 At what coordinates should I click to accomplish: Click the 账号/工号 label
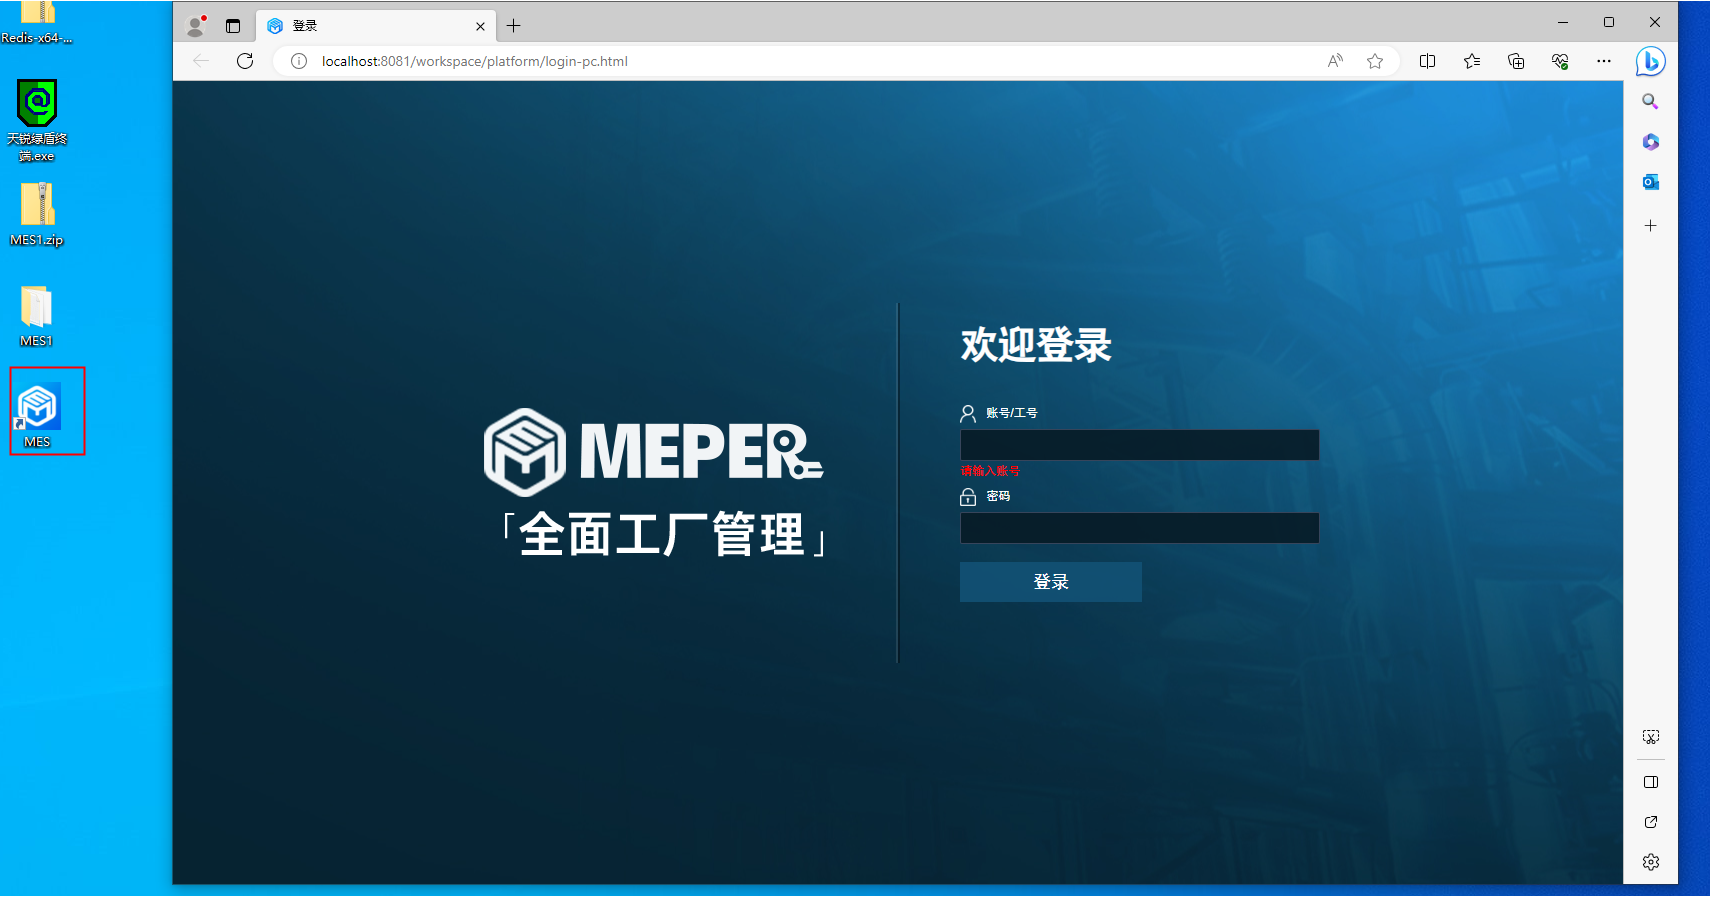click(x=1012, y=413)
